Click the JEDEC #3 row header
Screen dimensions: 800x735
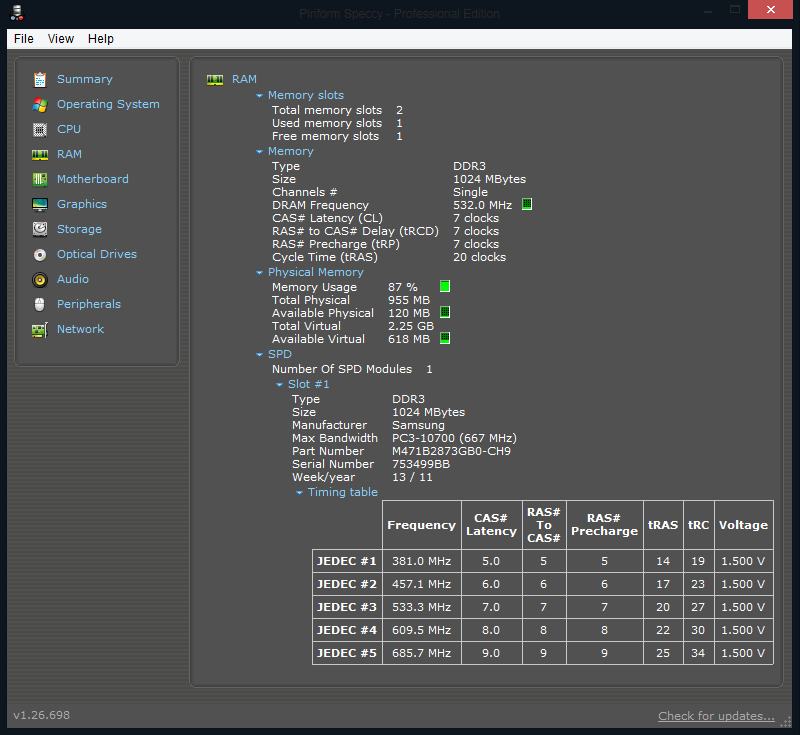pyautogui.click(x=347, y=607)
